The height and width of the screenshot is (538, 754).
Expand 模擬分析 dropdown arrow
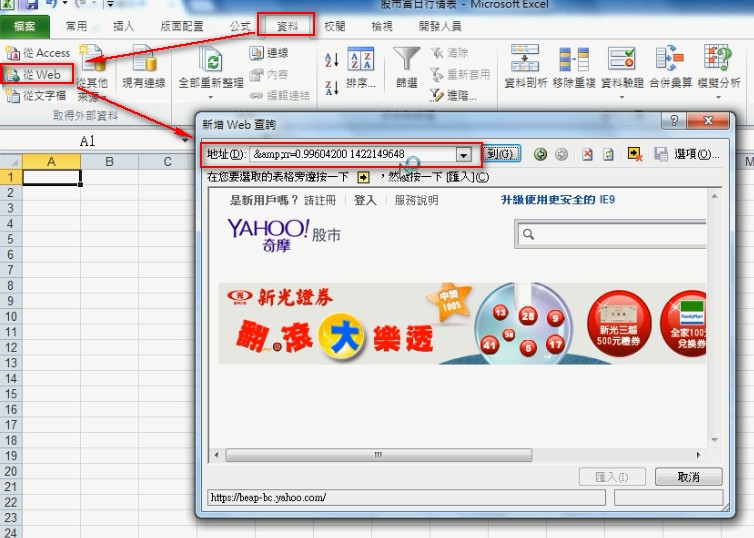click(718, 97)
